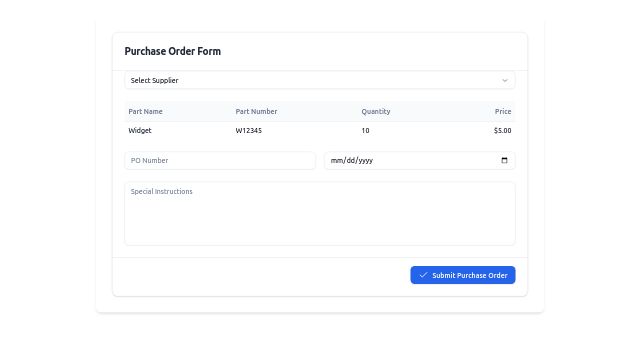Click the supplier dropdown chevron arrow
Viewport: 640px width, 360px height.
(x=505, y=80)
